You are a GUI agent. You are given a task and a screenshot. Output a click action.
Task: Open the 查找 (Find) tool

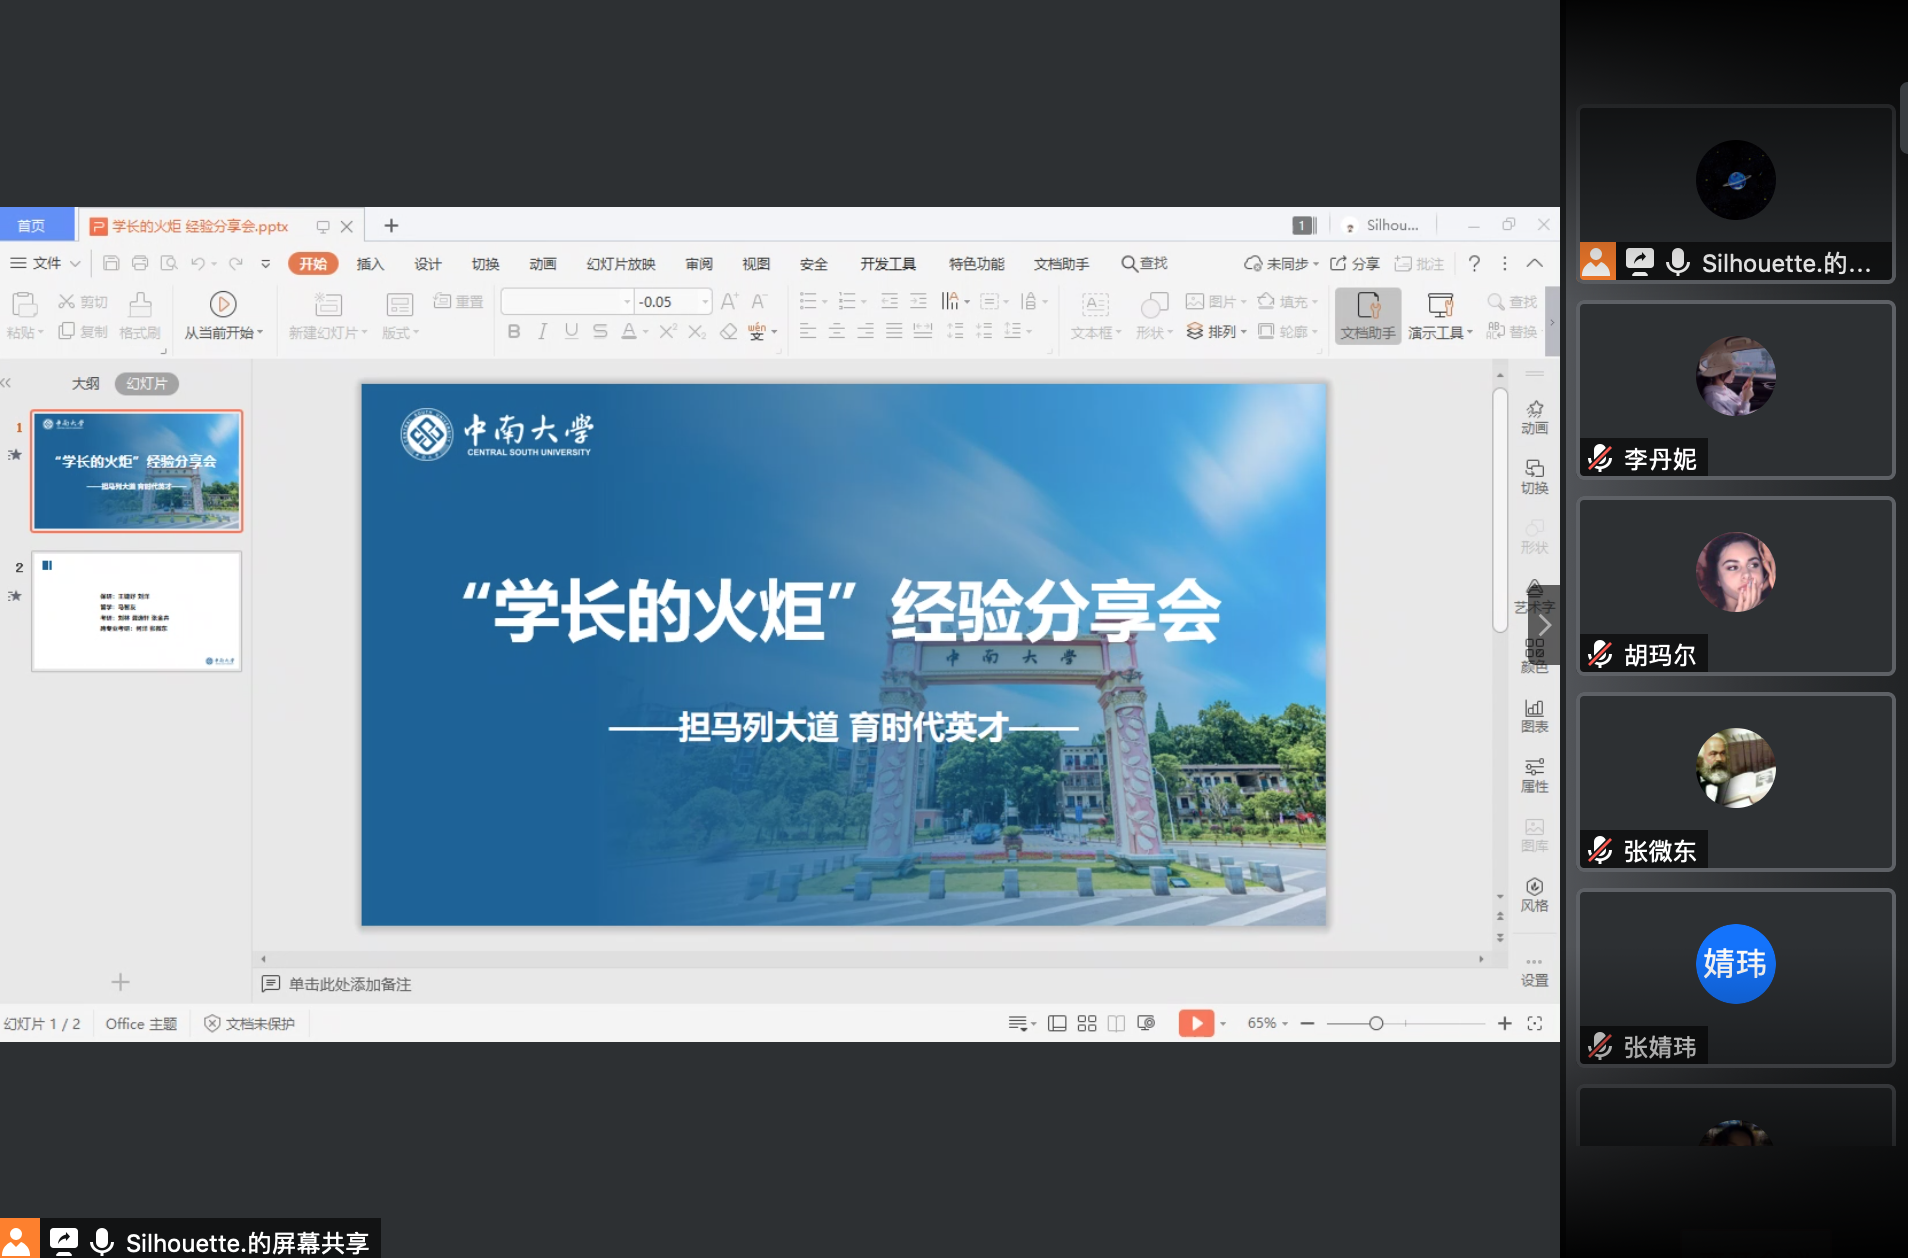click(x=1510, y=300)
